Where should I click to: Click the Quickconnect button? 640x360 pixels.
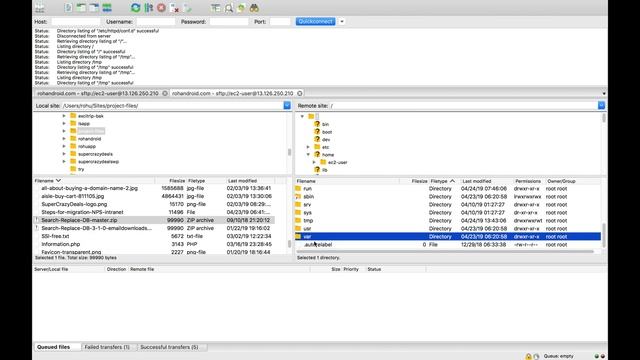(x=316, y=21)
